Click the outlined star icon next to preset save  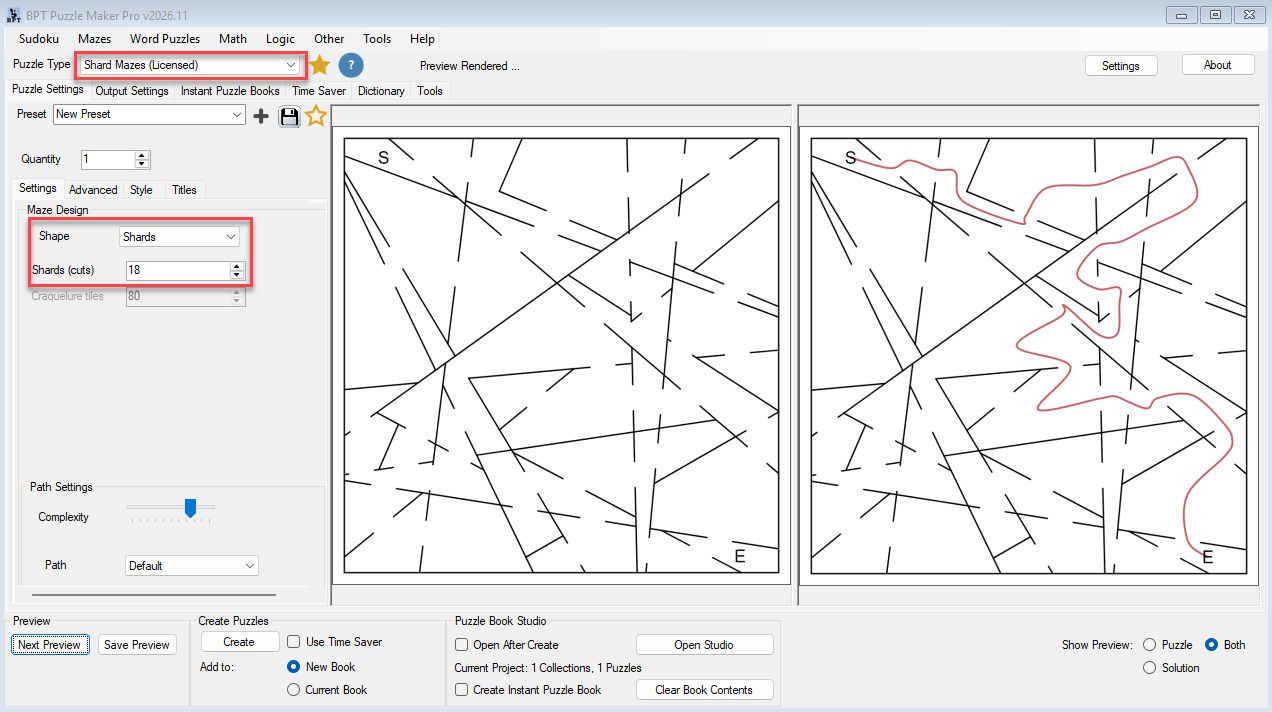tap(316, 116)
